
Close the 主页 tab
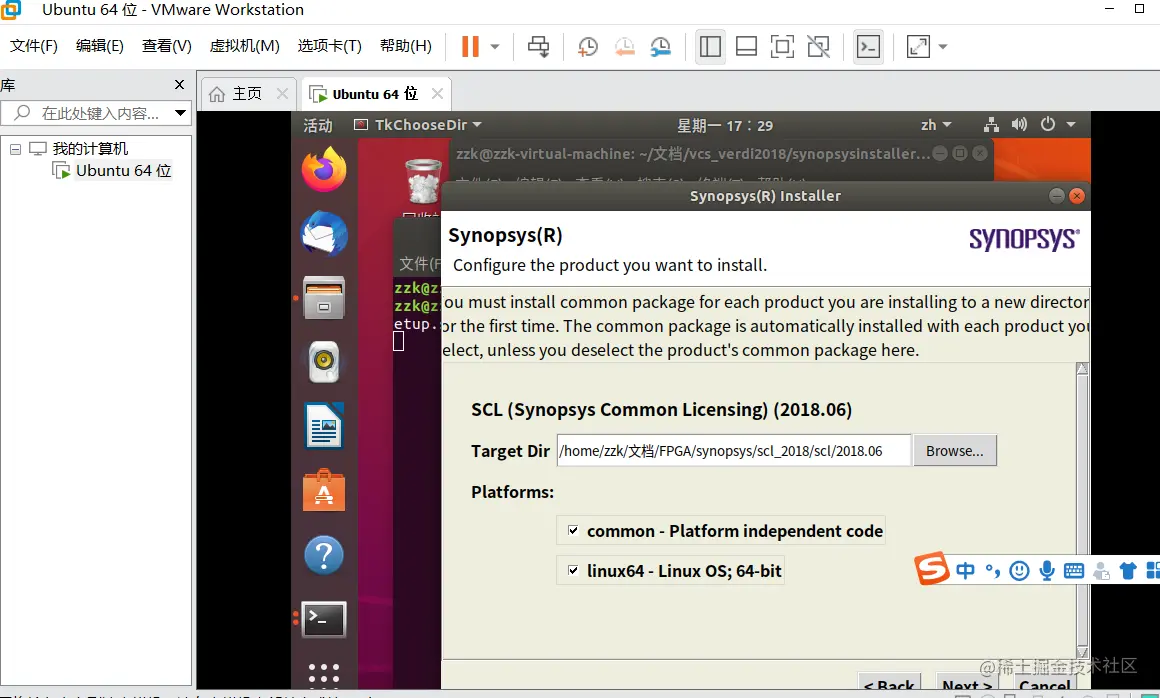(x=282, y=94)
